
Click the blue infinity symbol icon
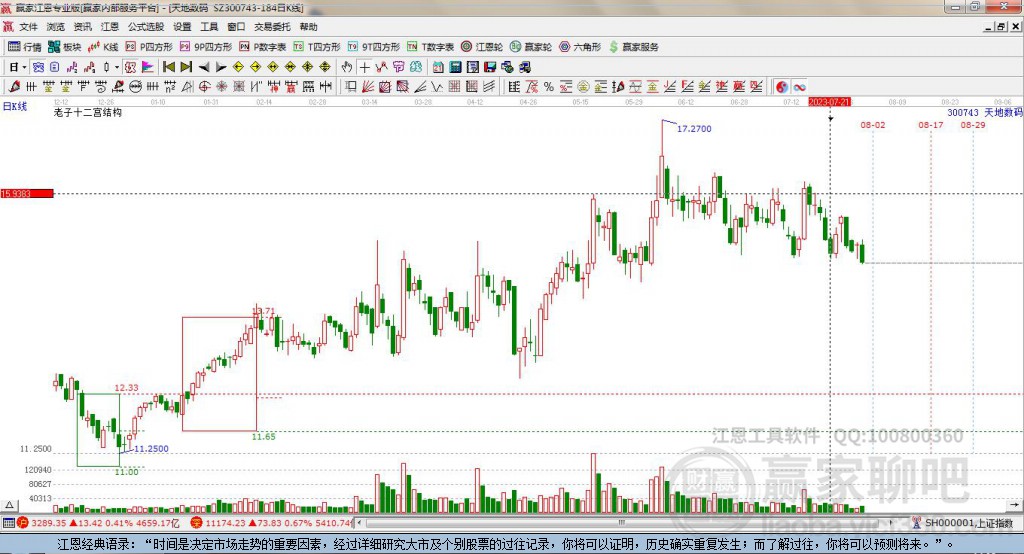(x=799, y=86)
